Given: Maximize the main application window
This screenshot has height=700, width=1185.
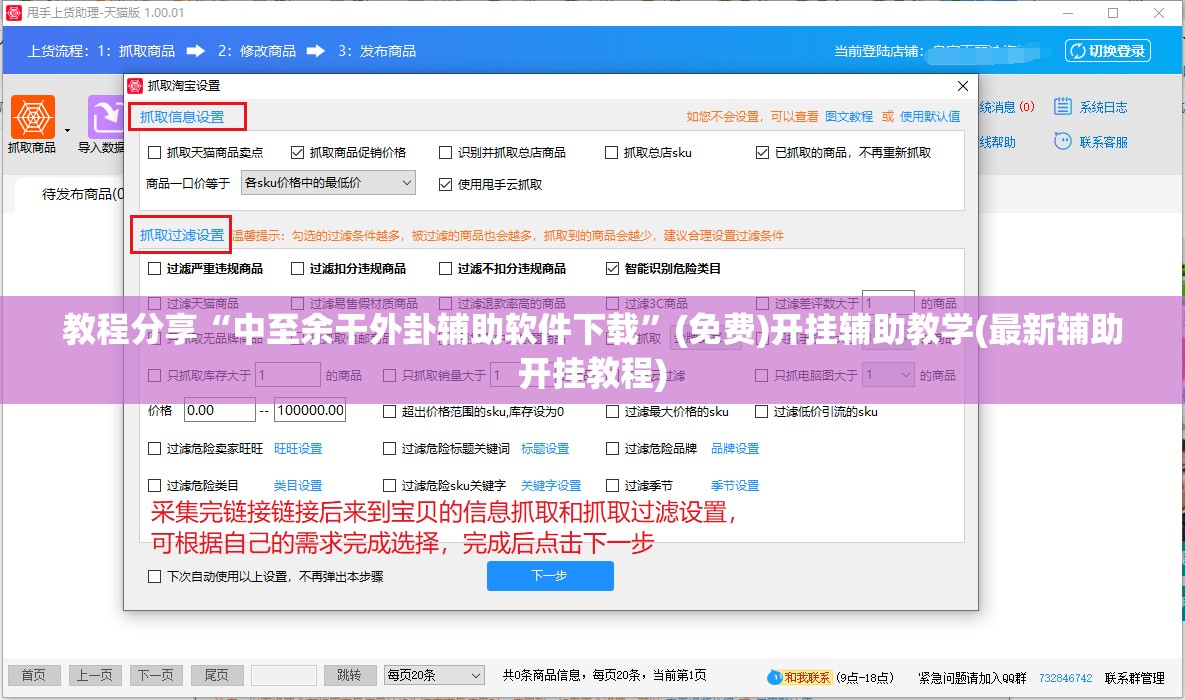Looking at the screenshot, I should (x=1113, y=13).
